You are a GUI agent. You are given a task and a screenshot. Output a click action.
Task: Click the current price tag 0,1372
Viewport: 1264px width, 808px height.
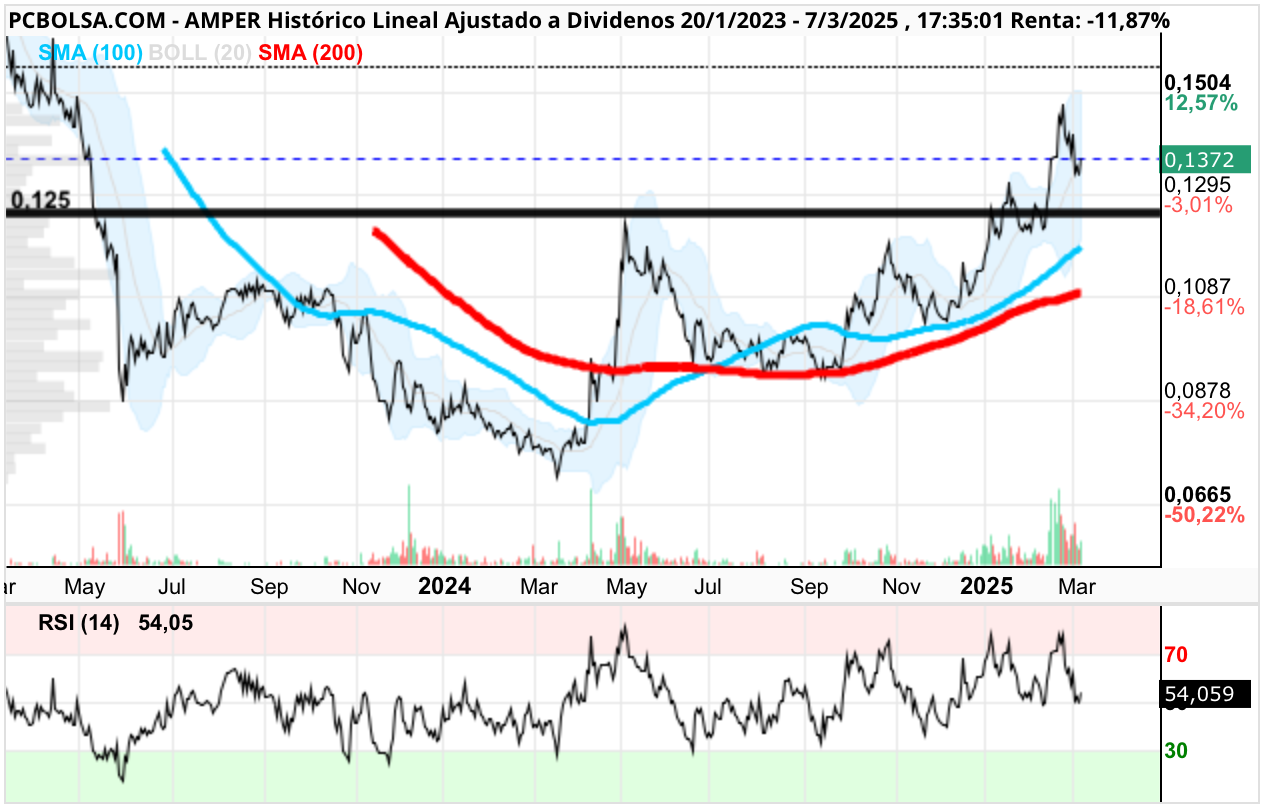1205,159
